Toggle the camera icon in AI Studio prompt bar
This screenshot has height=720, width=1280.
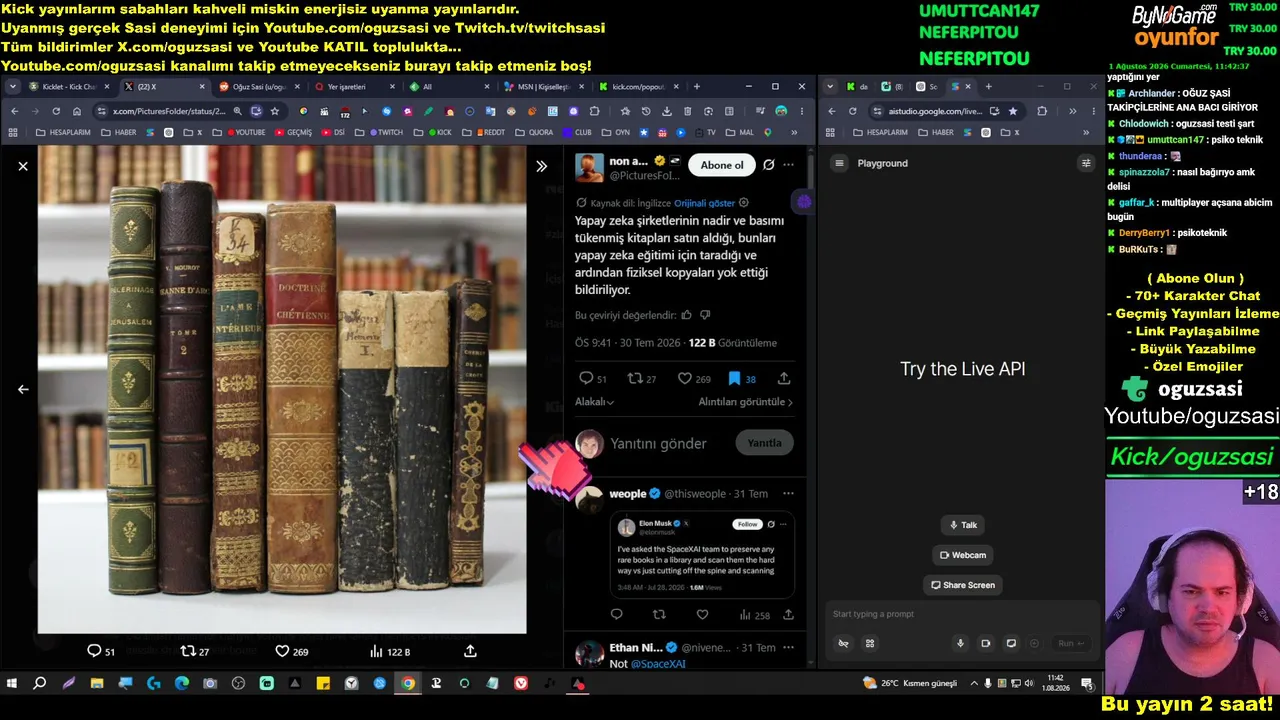click(985, 643)
